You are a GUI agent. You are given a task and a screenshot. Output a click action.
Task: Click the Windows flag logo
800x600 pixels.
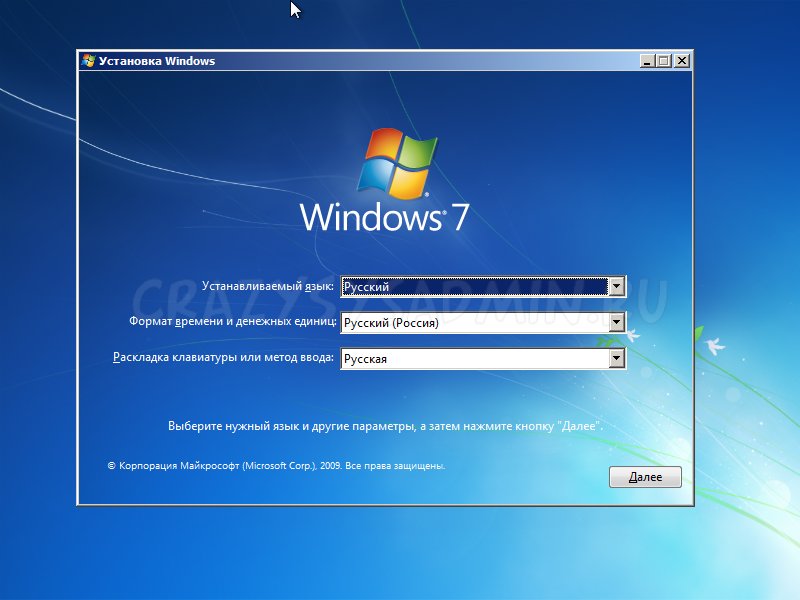pos(401,161)
